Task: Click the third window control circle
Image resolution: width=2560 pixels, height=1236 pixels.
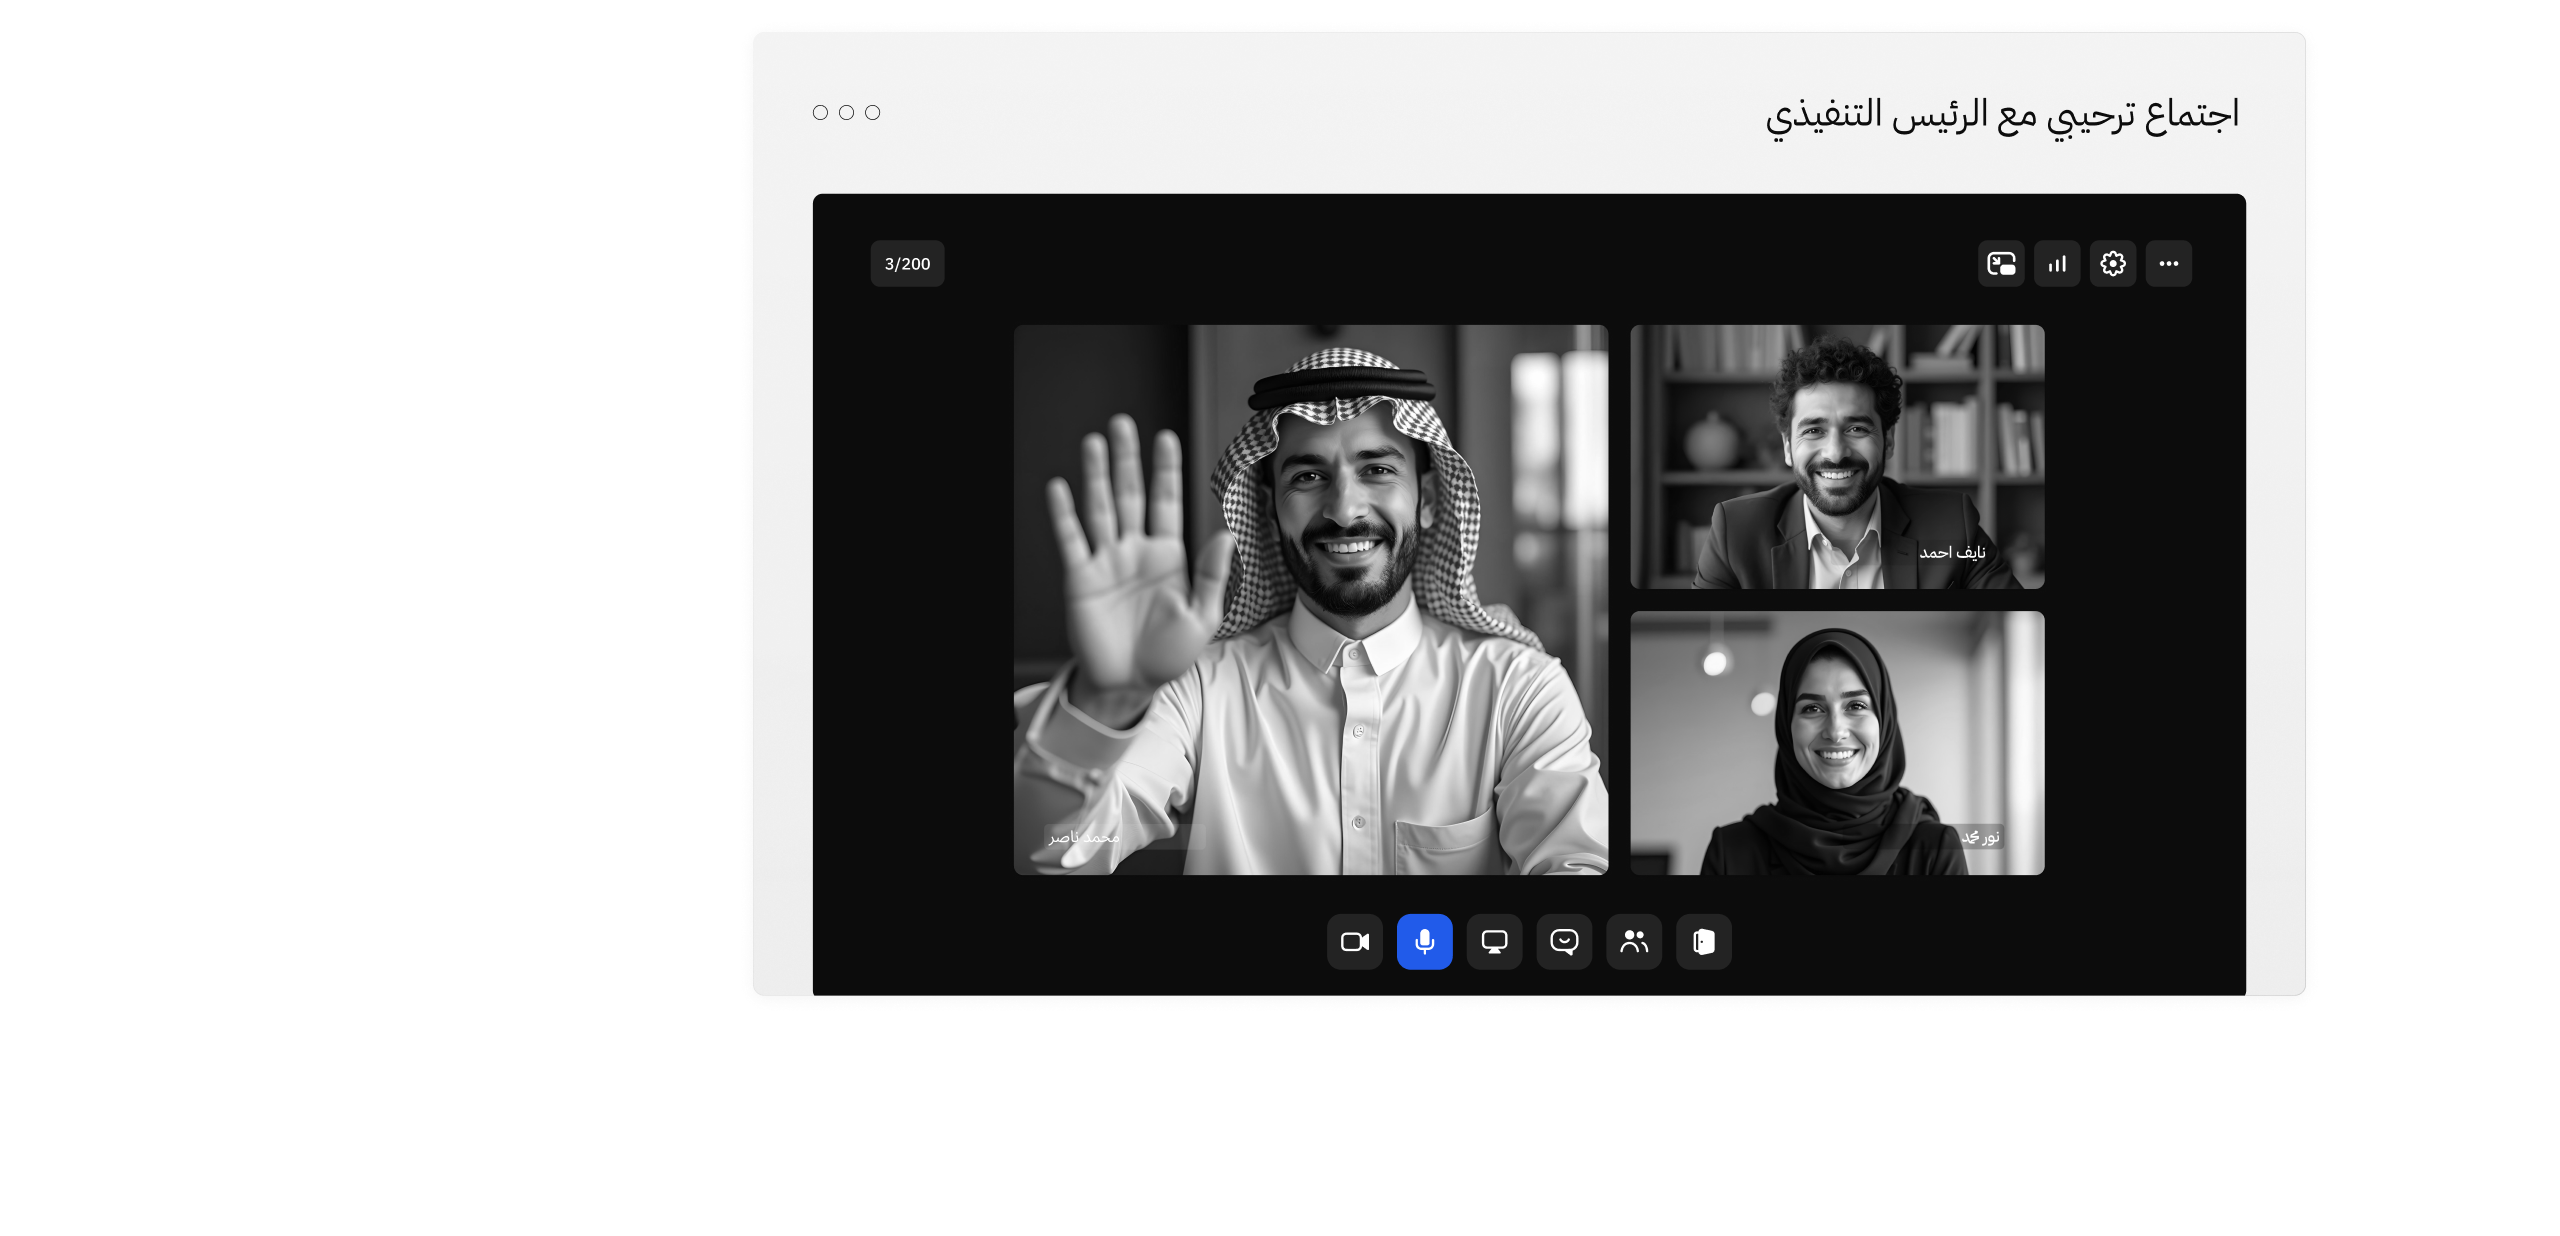Action: coord(872,113)
